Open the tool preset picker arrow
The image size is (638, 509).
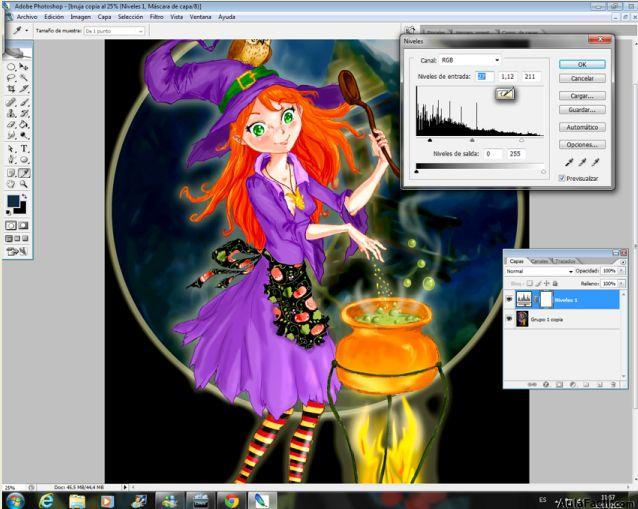27,31
